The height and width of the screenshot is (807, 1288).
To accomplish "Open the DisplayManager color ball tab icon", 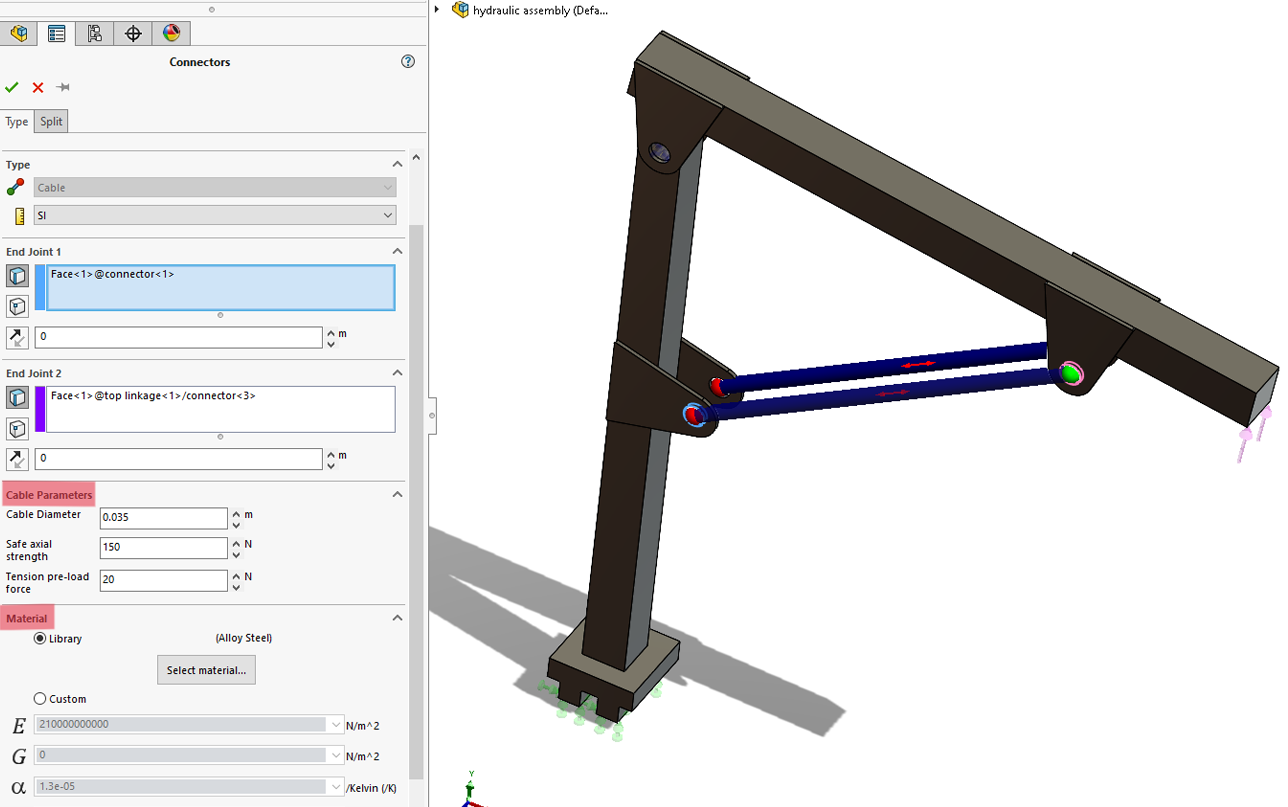I will (x=171, y=33).
